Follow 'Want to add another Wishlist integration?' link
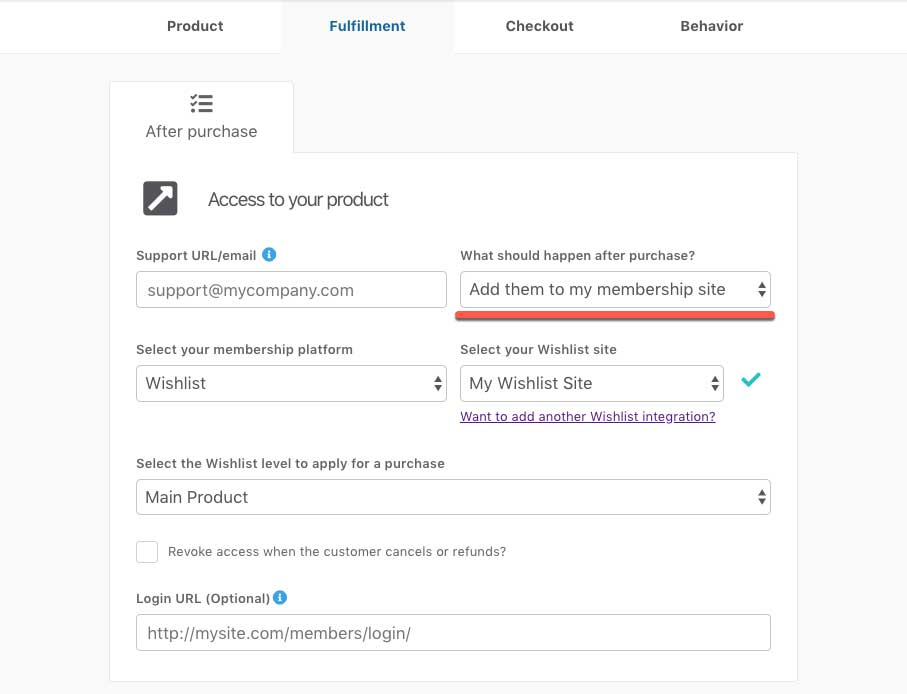907x694 pixels. coord(588,416)
